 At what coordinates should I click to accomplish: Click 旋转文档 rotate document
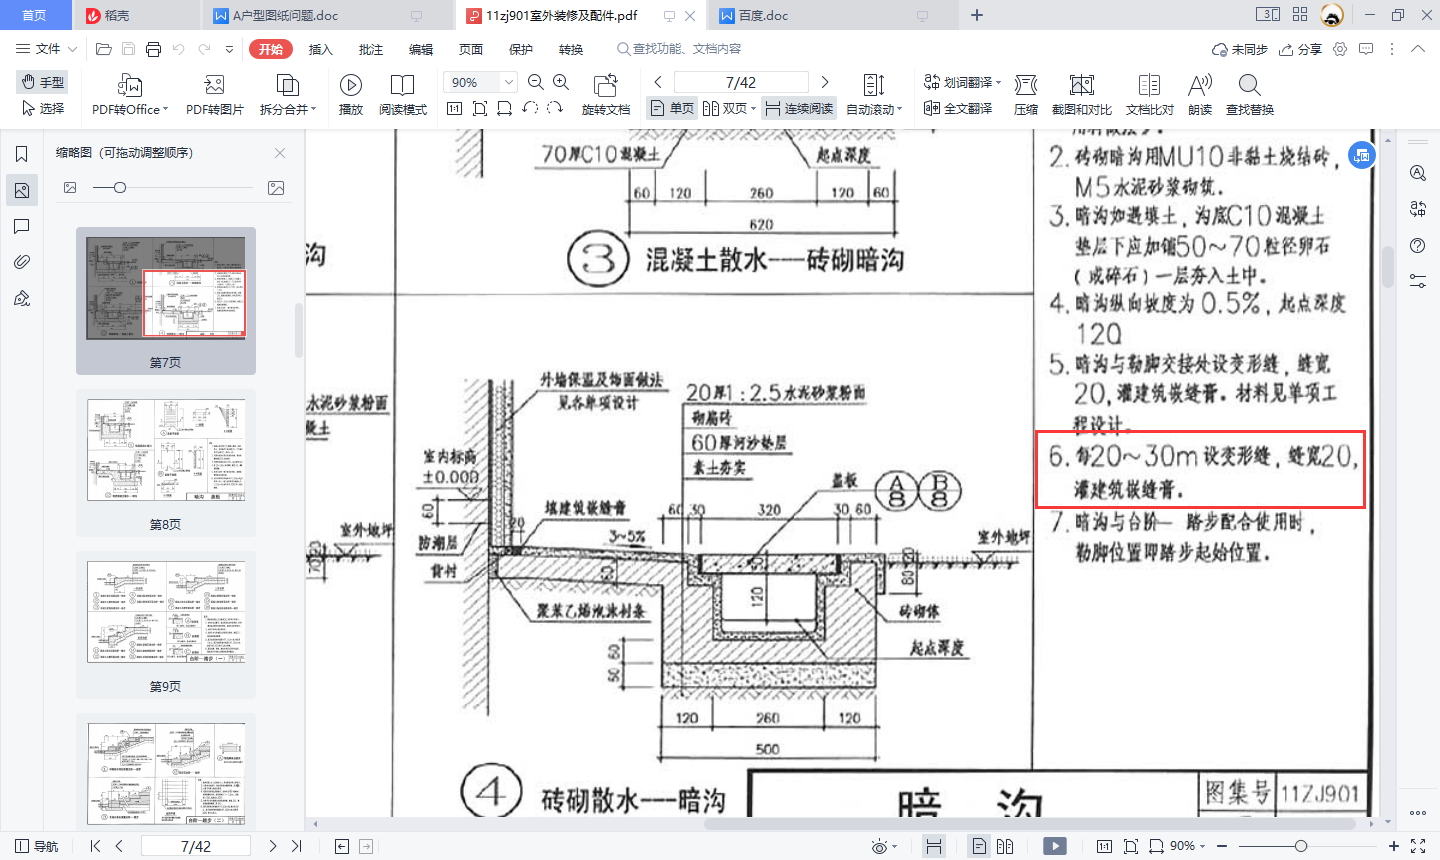tap(606, 95)
